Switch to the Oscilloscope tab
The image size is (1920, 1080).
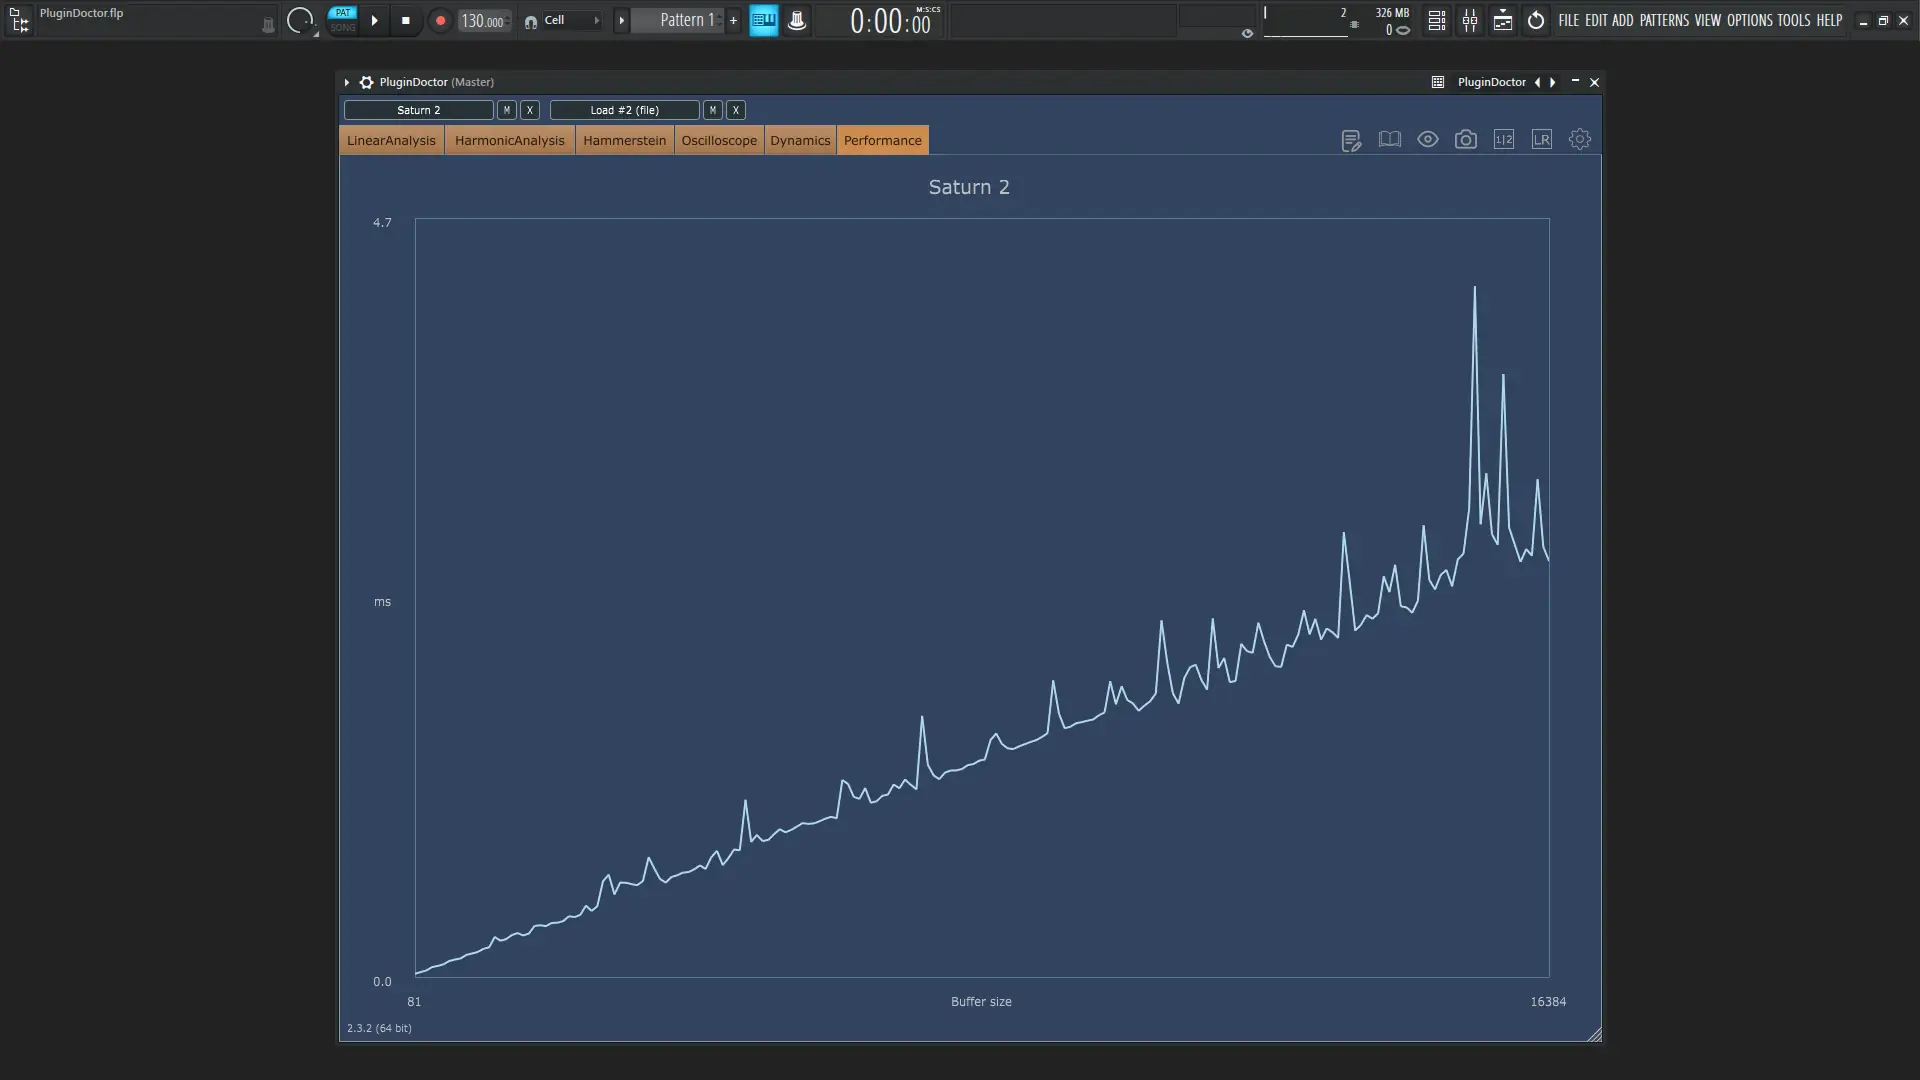coord(718,140)
